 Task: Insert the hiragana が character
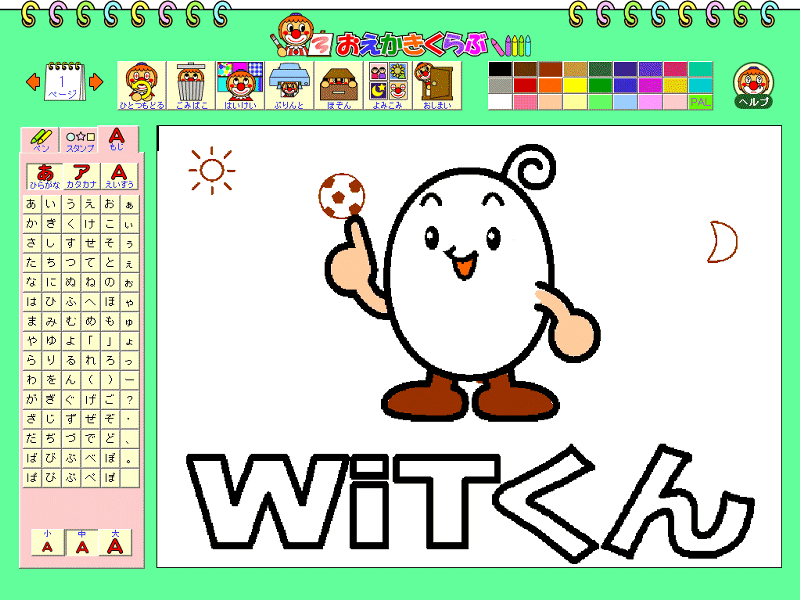32,400
